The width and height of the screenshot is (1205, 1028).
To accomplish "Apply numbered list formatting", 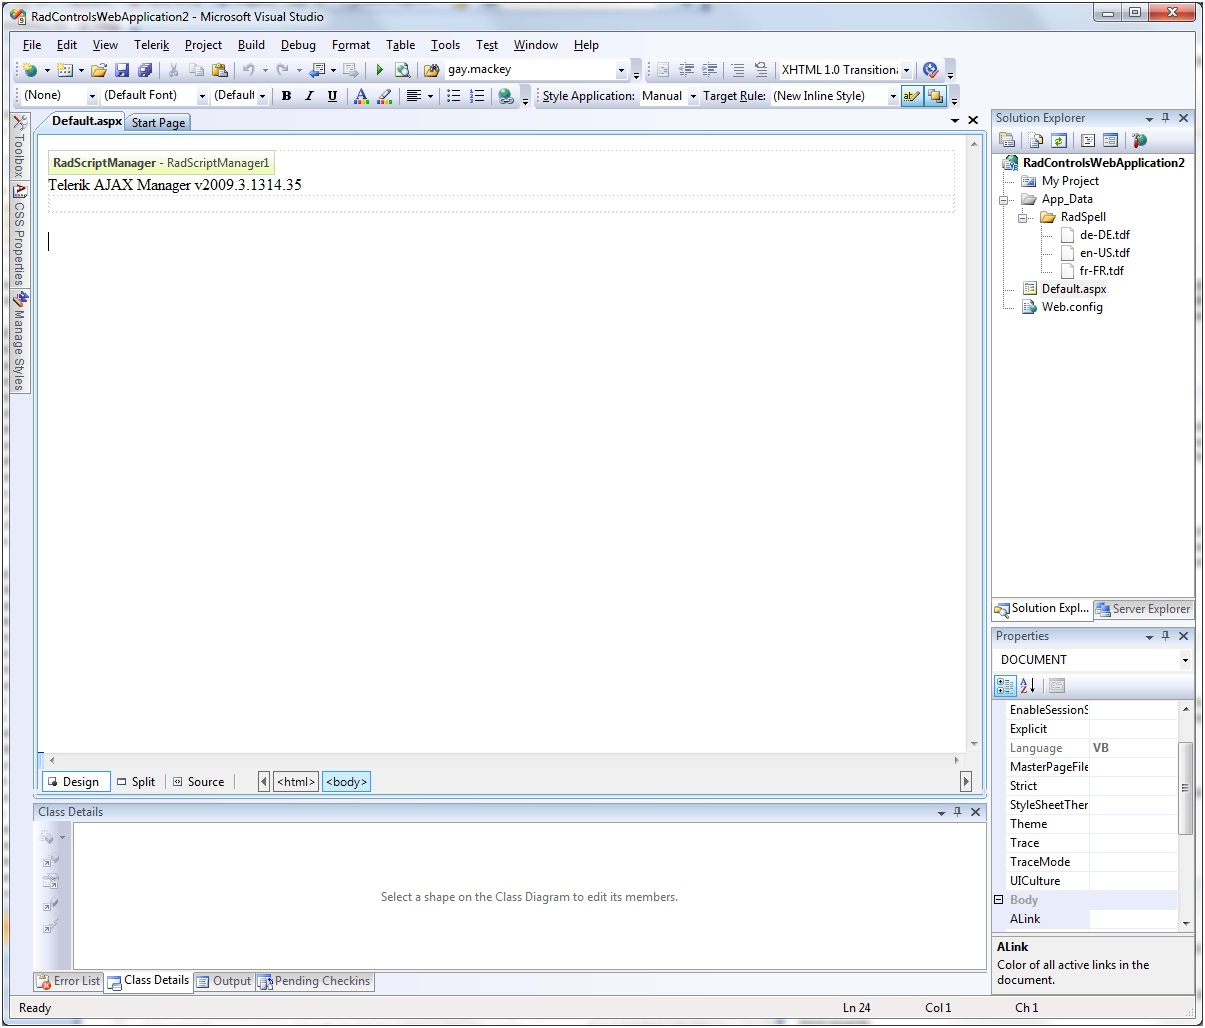I will point(478,96).
